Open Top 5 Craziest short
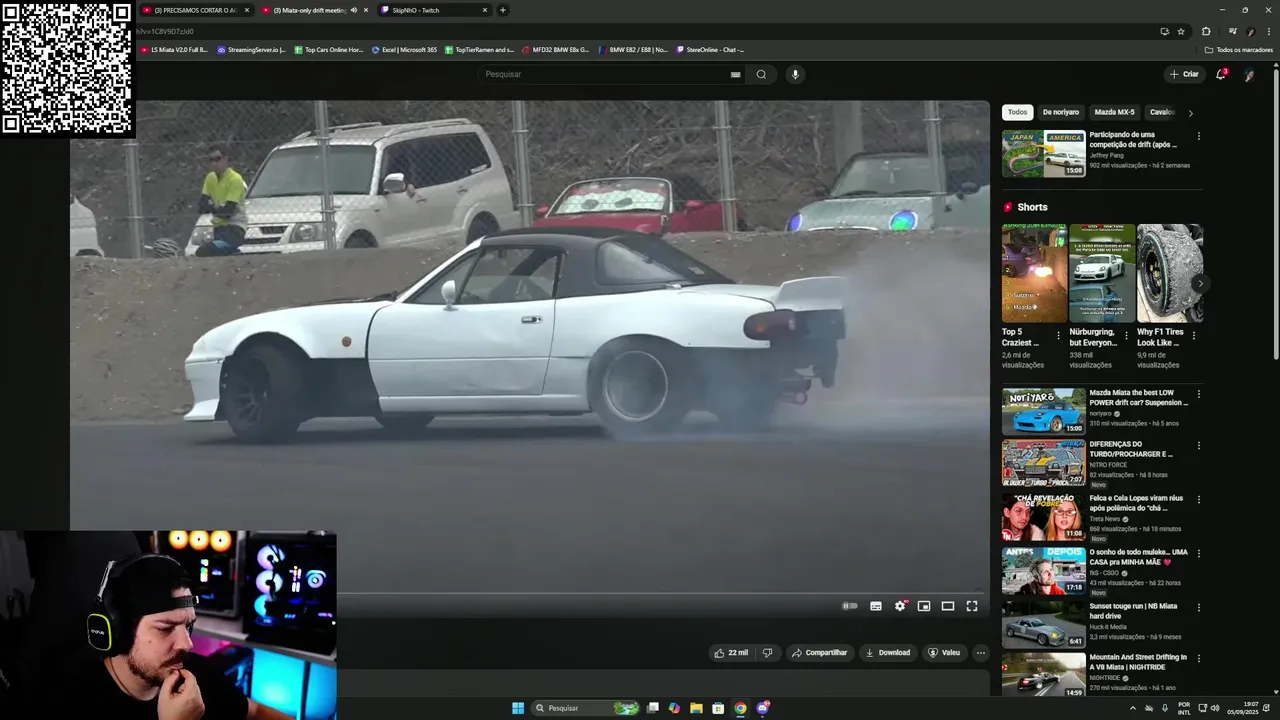This screenshot has width=1280, height=720. click(1034, 272)
